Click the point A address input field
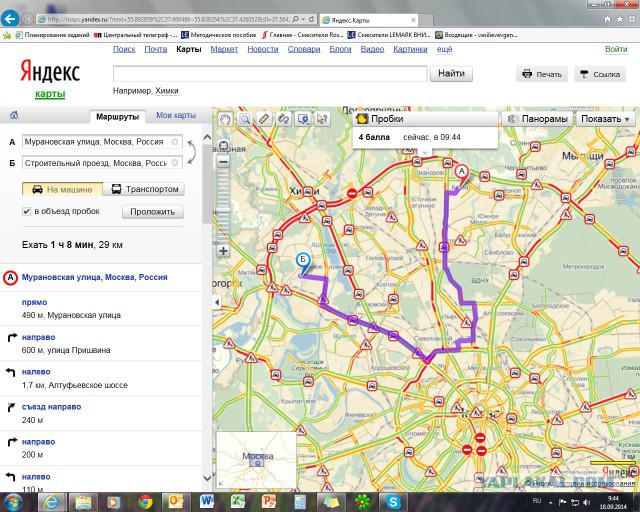 [x=102, y=142]
